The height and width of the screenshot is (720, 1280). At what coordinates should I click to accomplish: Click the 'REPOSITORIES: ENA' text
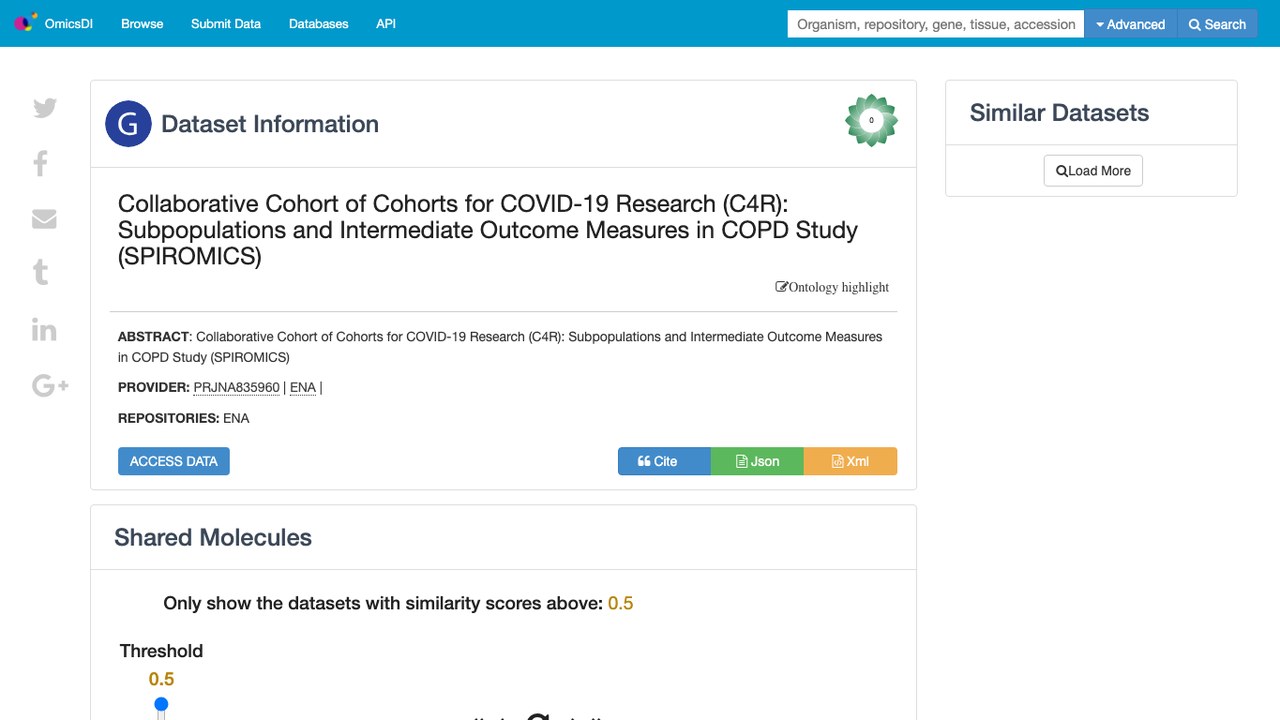(184, 418)
